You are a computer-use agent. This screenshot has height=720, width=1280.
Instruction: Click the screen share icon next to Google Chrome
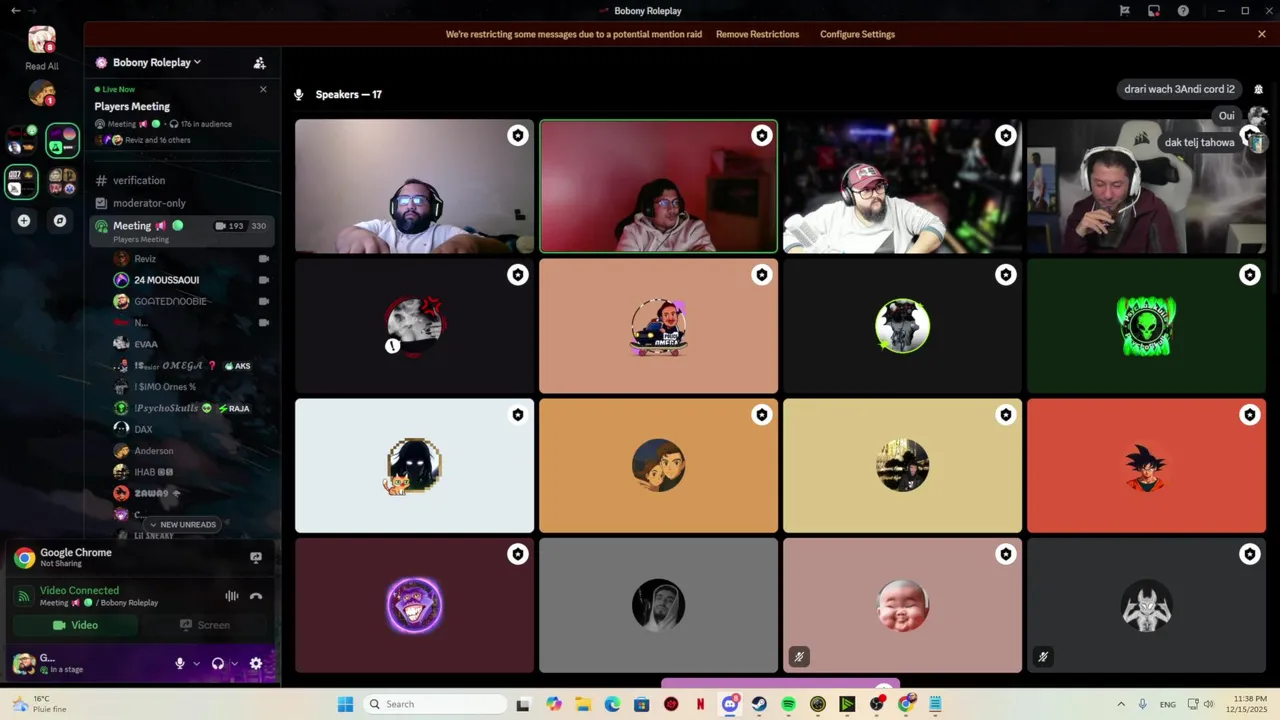click(256, 558)
